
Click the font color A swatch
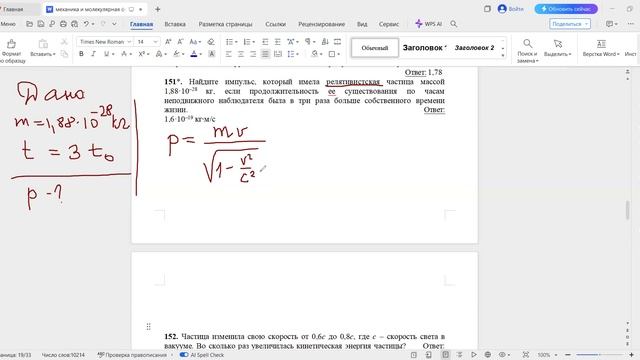click(x=194, y=54)
